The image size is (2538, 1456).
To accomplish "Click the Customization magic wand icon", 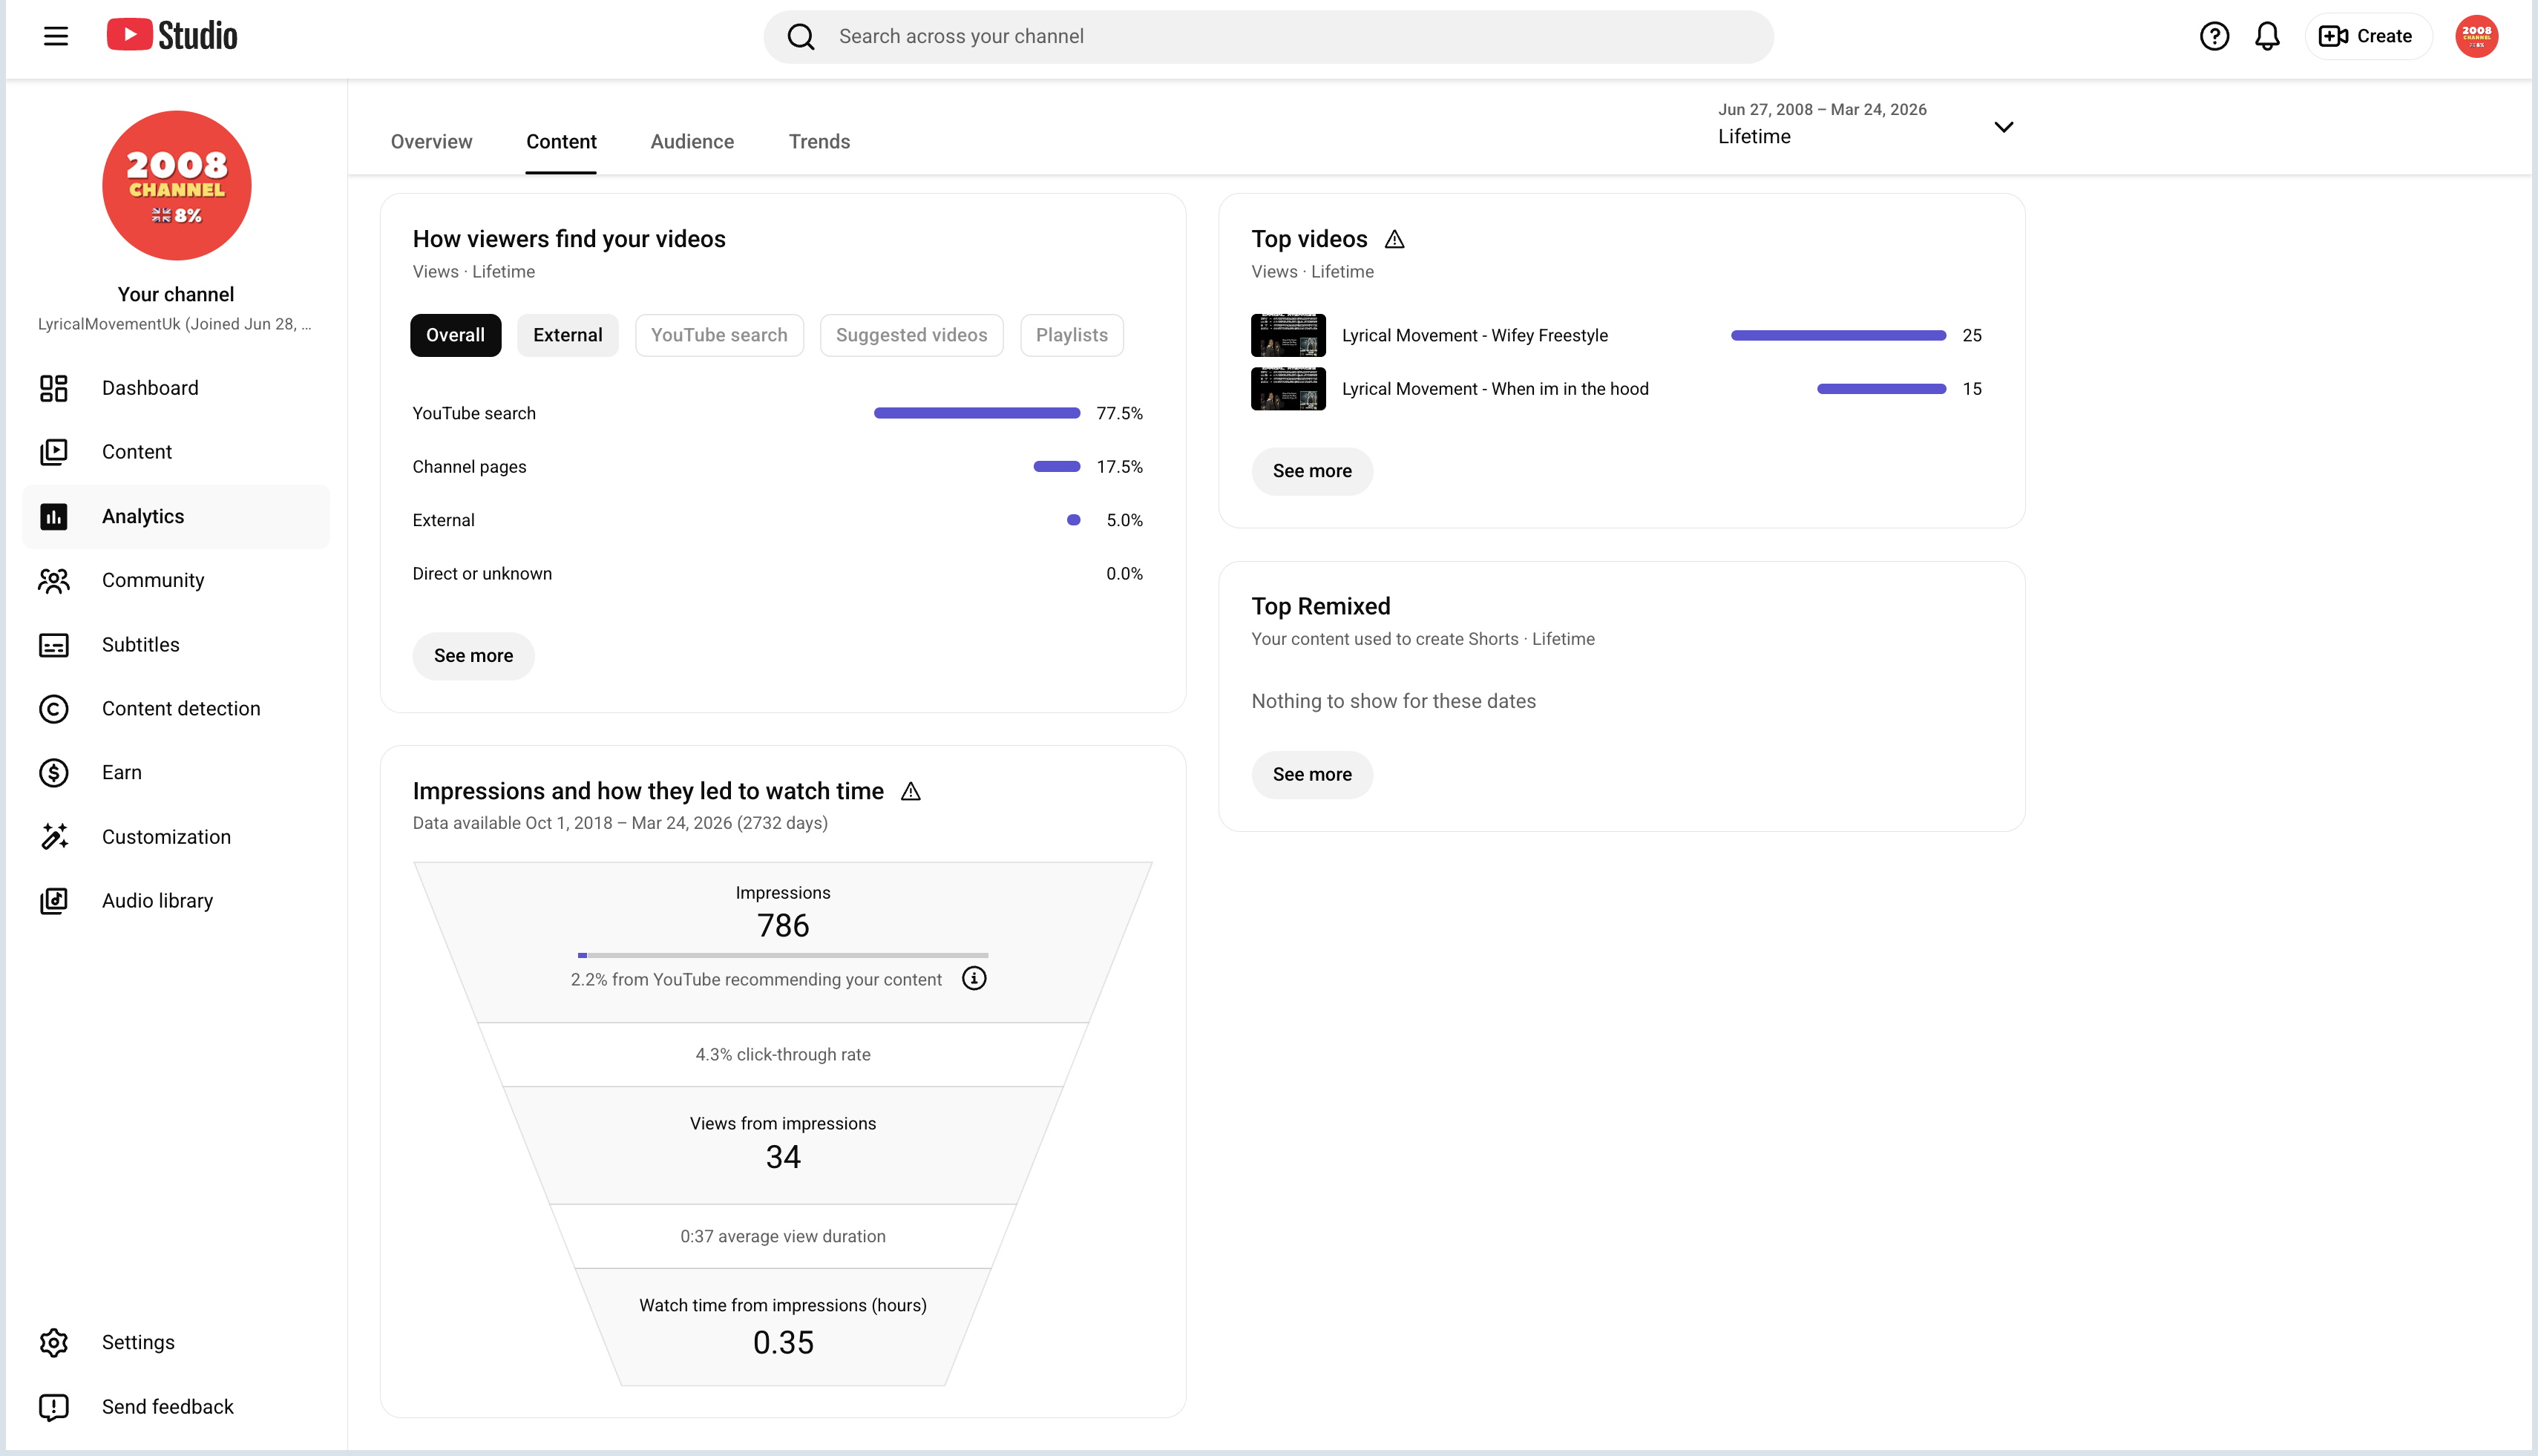I will click(54, 837).
